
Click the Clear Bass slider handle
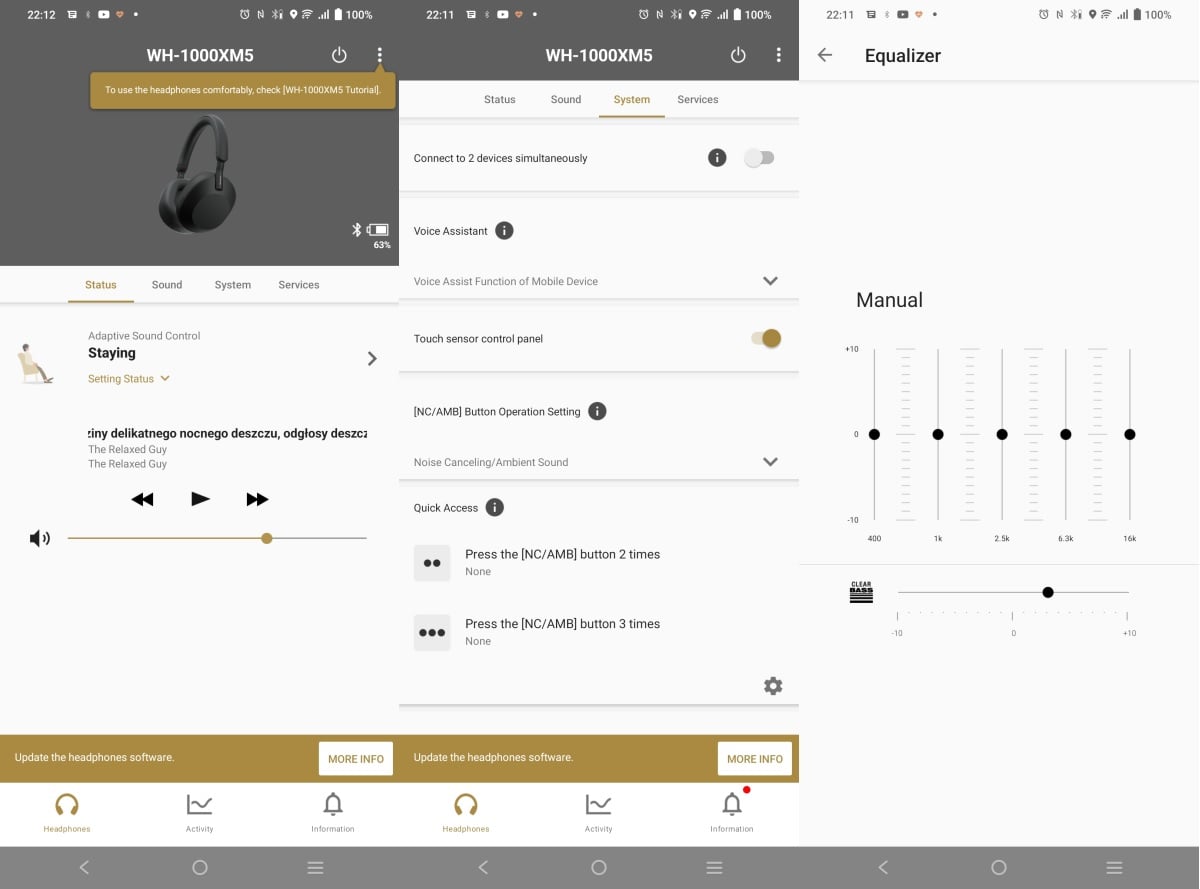(1048, 592)
